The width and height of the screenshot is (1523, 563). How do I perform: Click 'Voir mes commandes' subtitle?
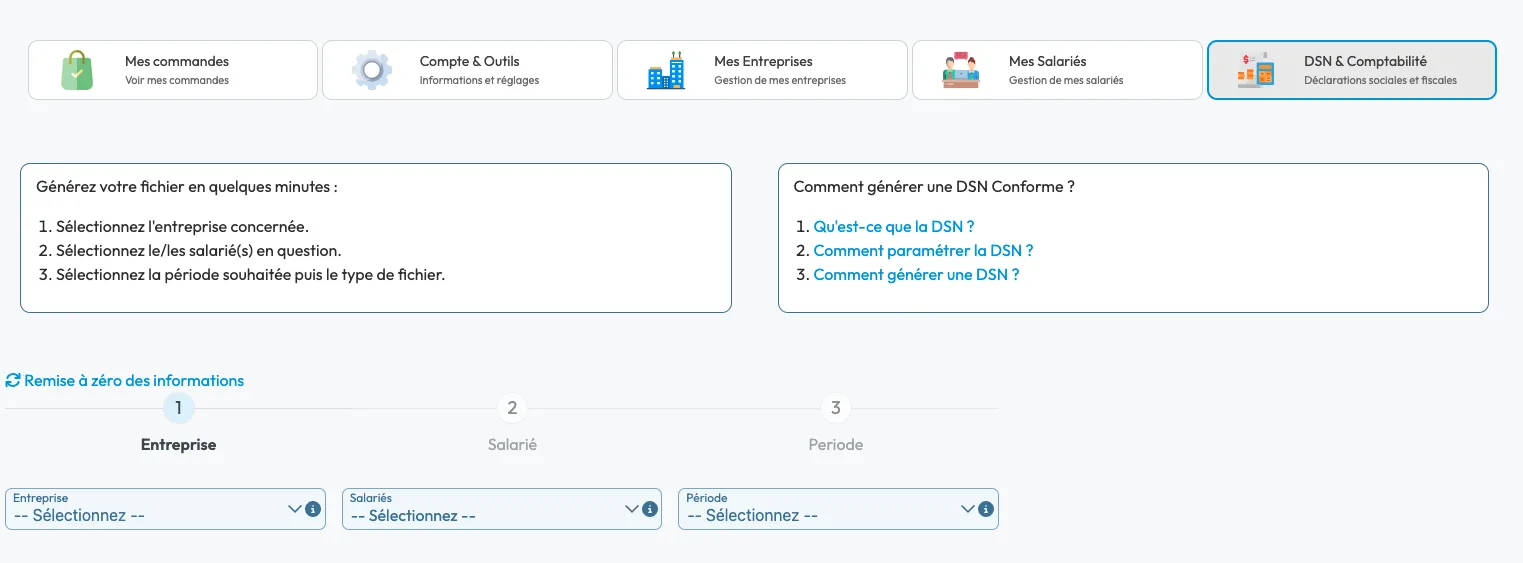[x=177, y=81]
